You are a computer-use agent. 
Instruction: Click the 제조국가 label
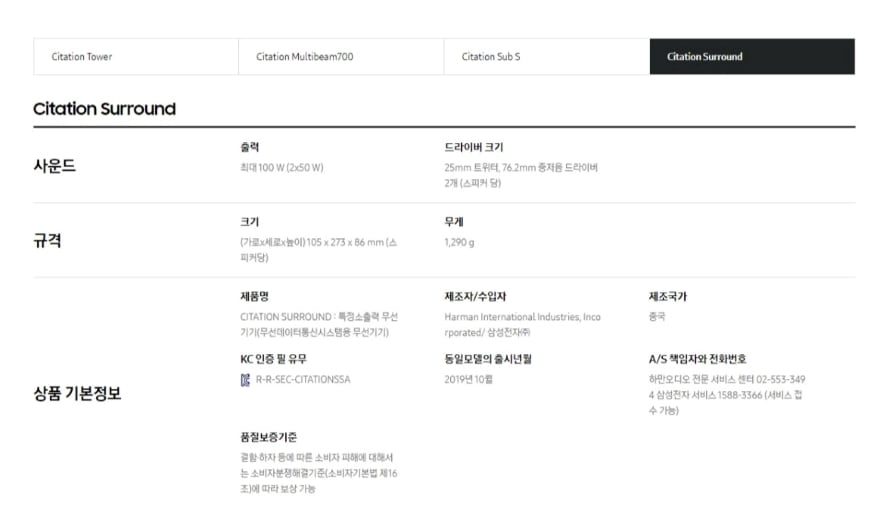[668, 297]
